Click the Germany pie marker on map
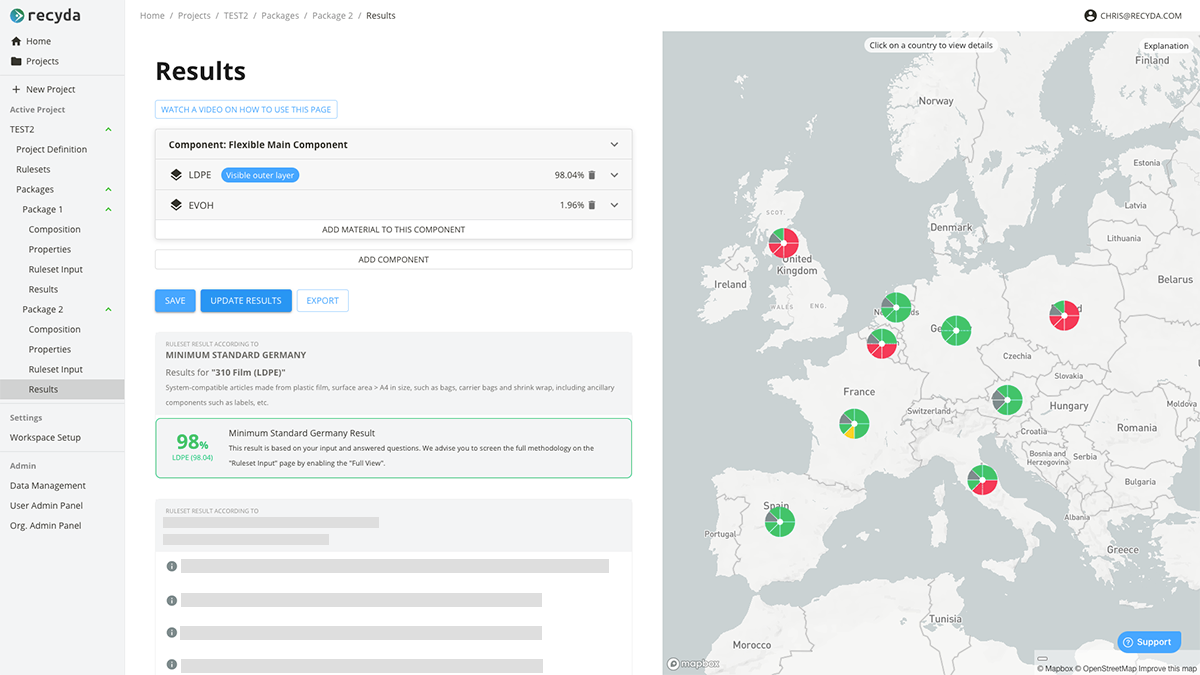The width and height of the screenshot is (1200, 675). tap(957, 330)
